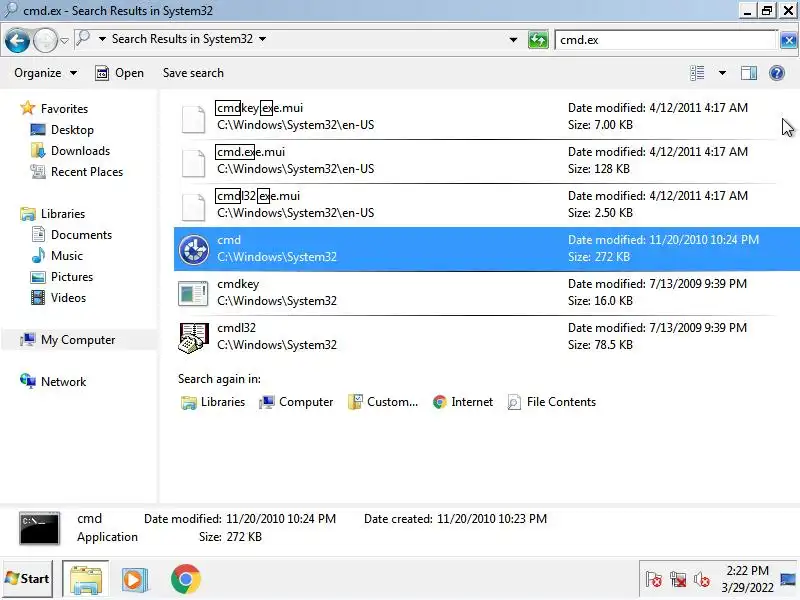Viewport: 800px width, 600px height.
Task: Select the cmdl32.exe.mui file name
Action: click(x=258, y=195)
